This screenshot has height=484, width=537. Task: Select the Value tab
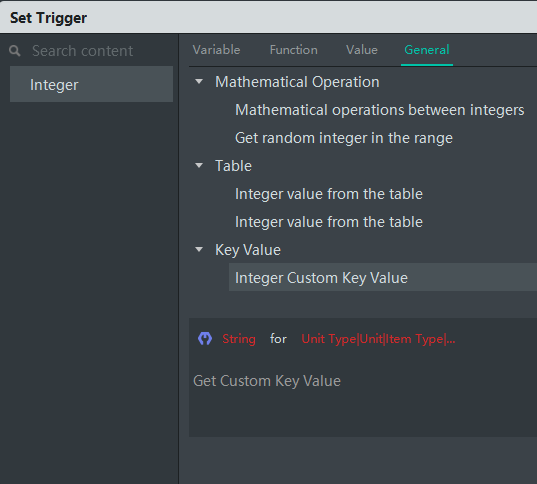click(x=362, y=50)
